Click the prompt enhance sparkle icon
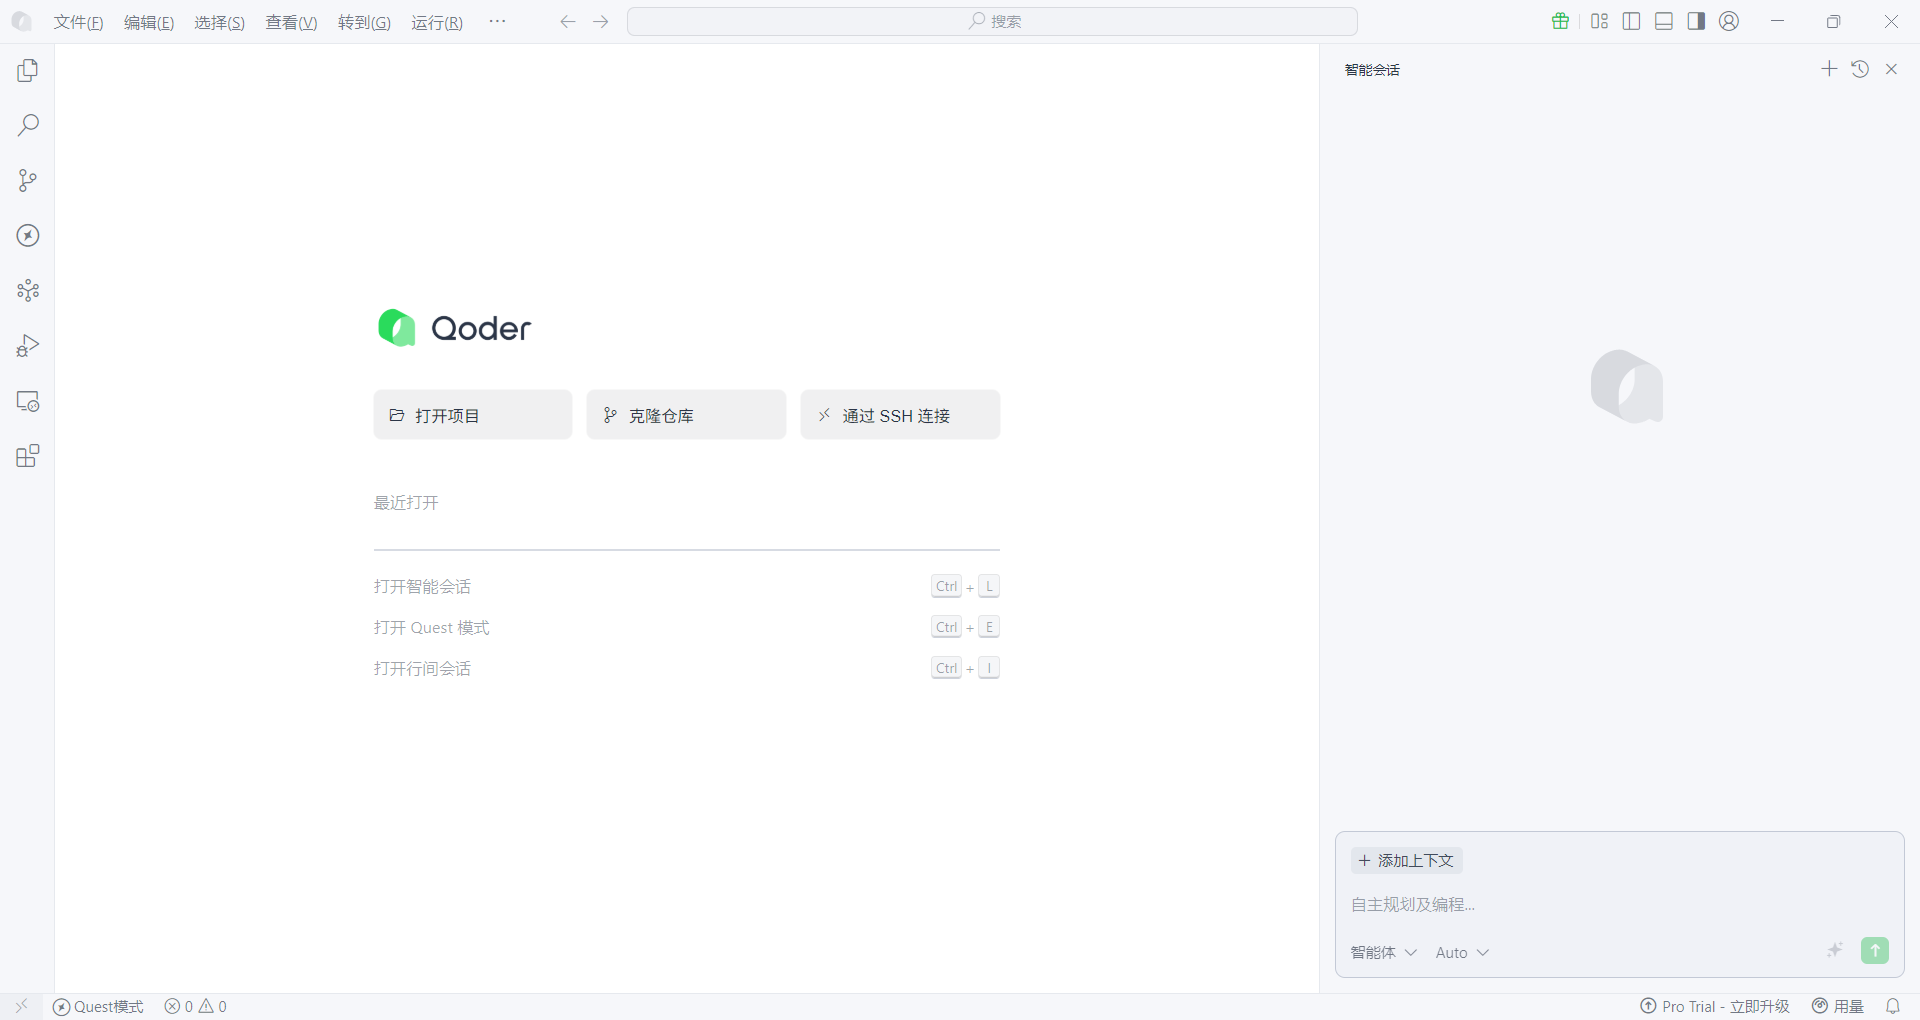The width and height of the screenshot is (1920, 1020). (x=1835, y=950)
